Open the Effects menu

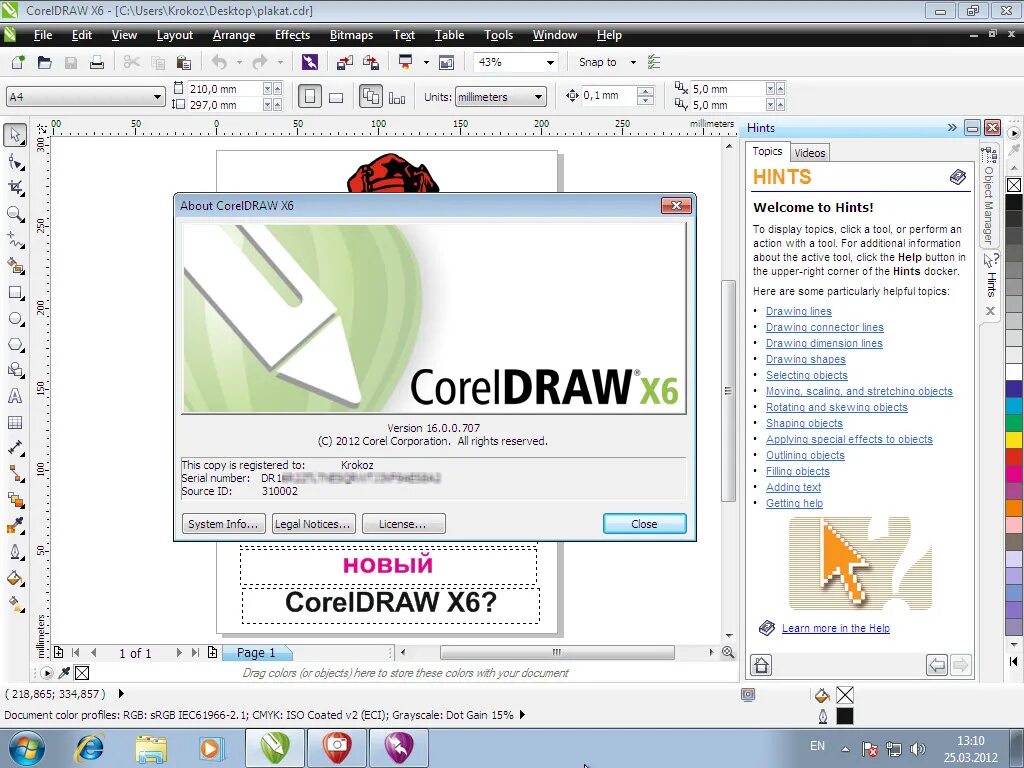pyautogui.click(x=292, y=35)
